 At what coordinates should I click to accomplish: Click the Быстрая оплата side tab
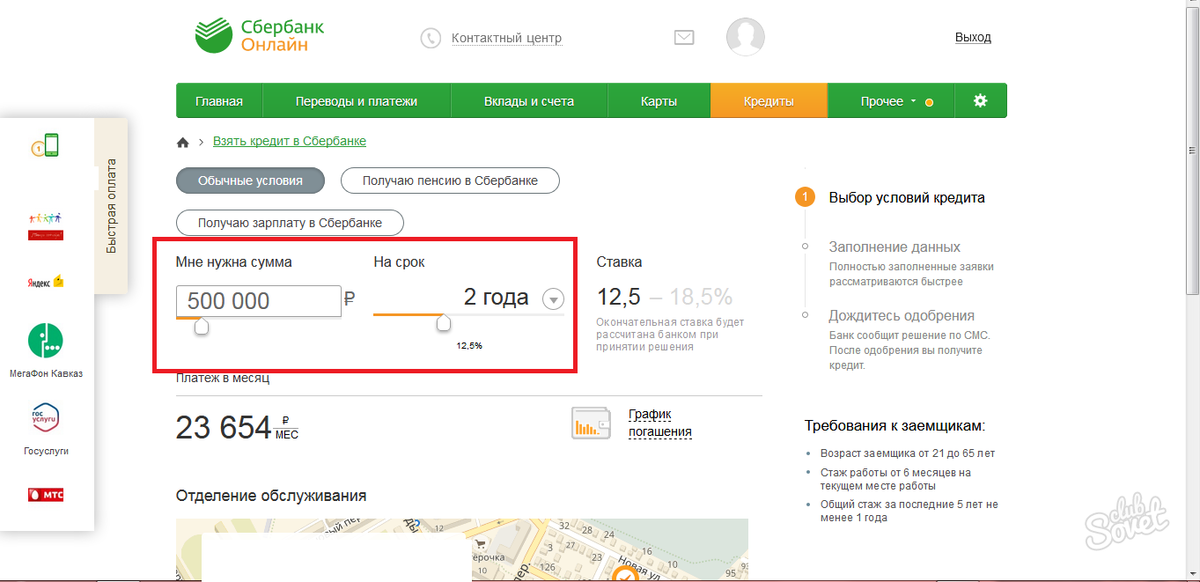pyautogui.click(x=111, y=205)
